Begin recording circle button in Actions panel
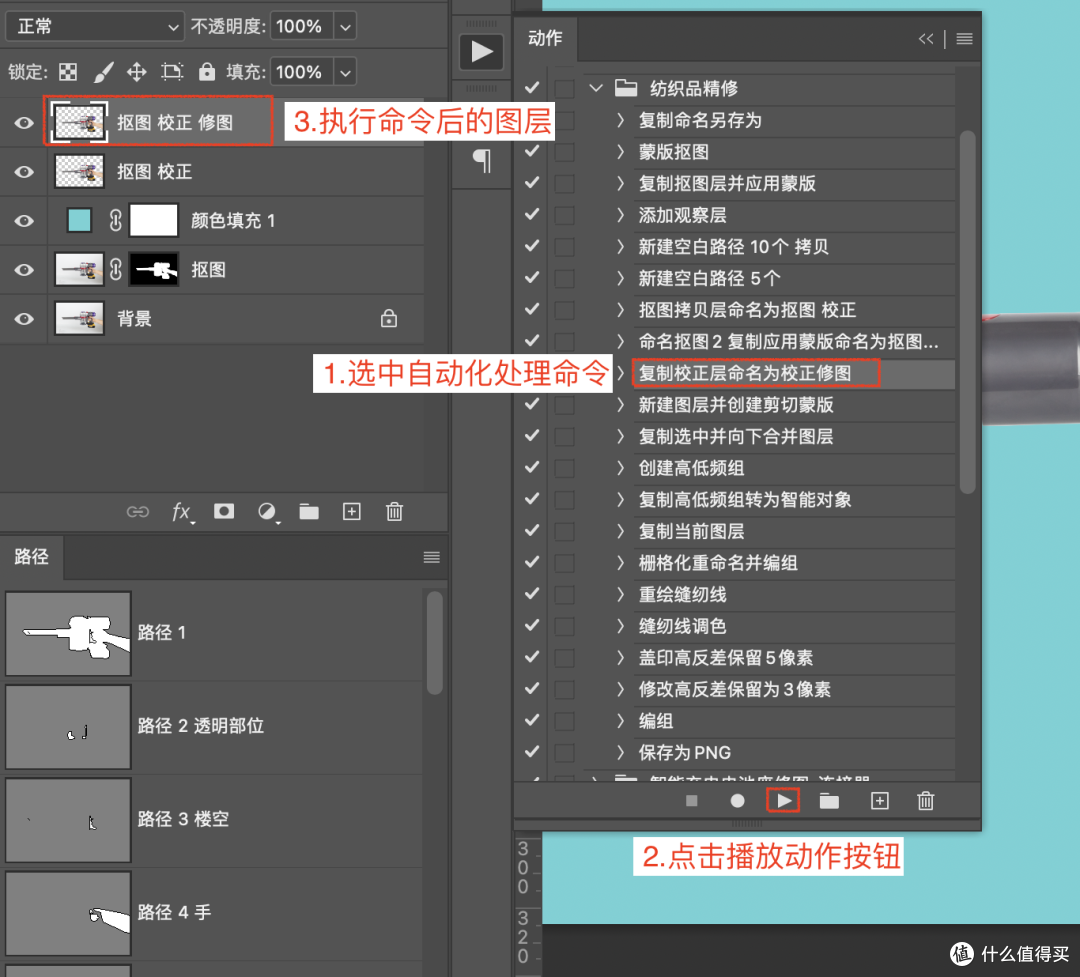 point(738,801)
